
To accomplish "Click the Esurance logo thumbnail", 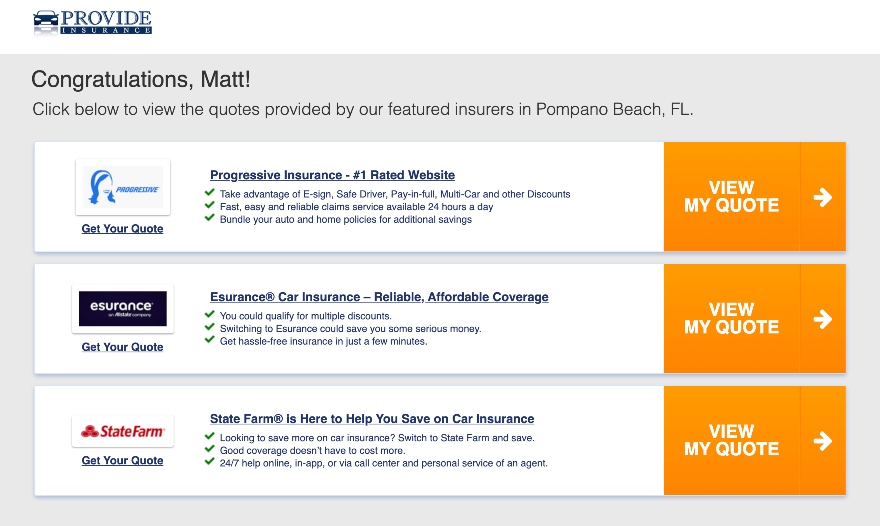I will pyautogui.click(x=123, y=309).
